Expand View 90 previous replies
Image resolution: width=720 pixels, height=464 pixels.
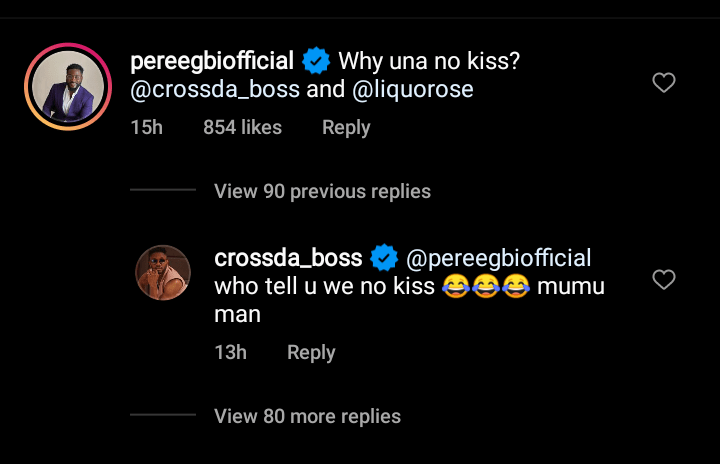[x=322, y=191]
